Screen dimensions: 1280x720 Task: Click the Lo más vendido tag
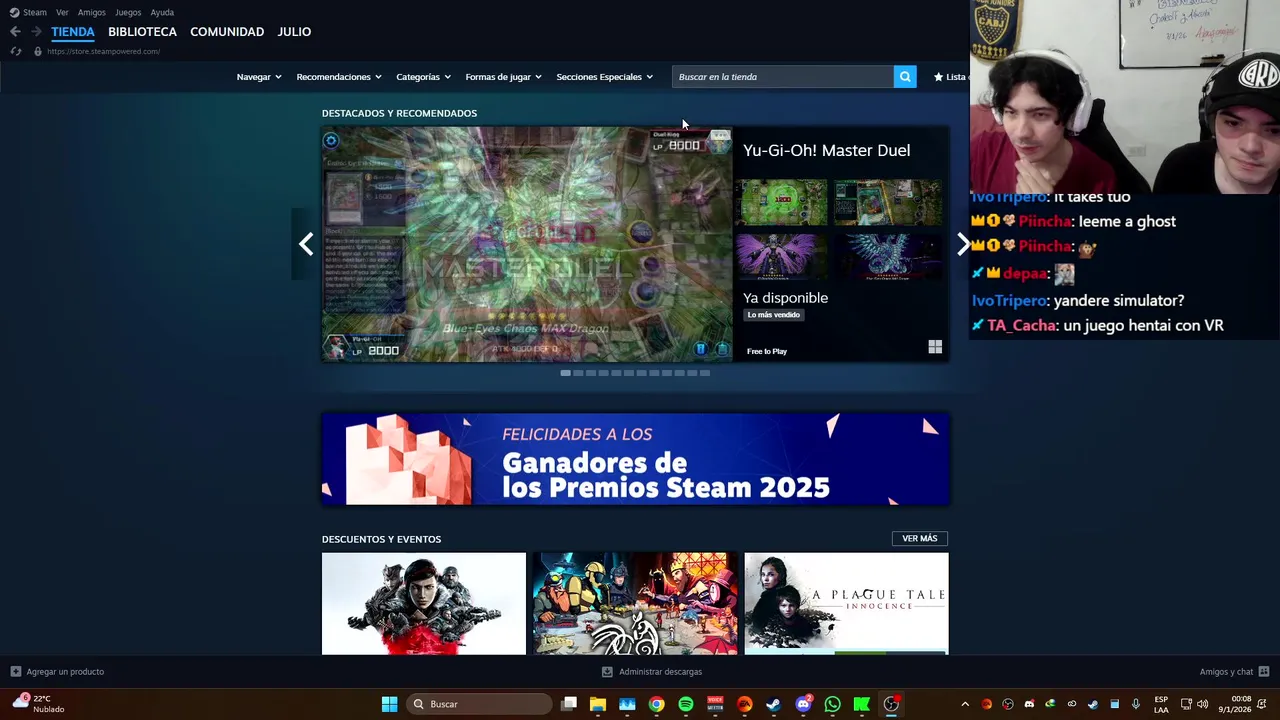[x=774, y=315]
